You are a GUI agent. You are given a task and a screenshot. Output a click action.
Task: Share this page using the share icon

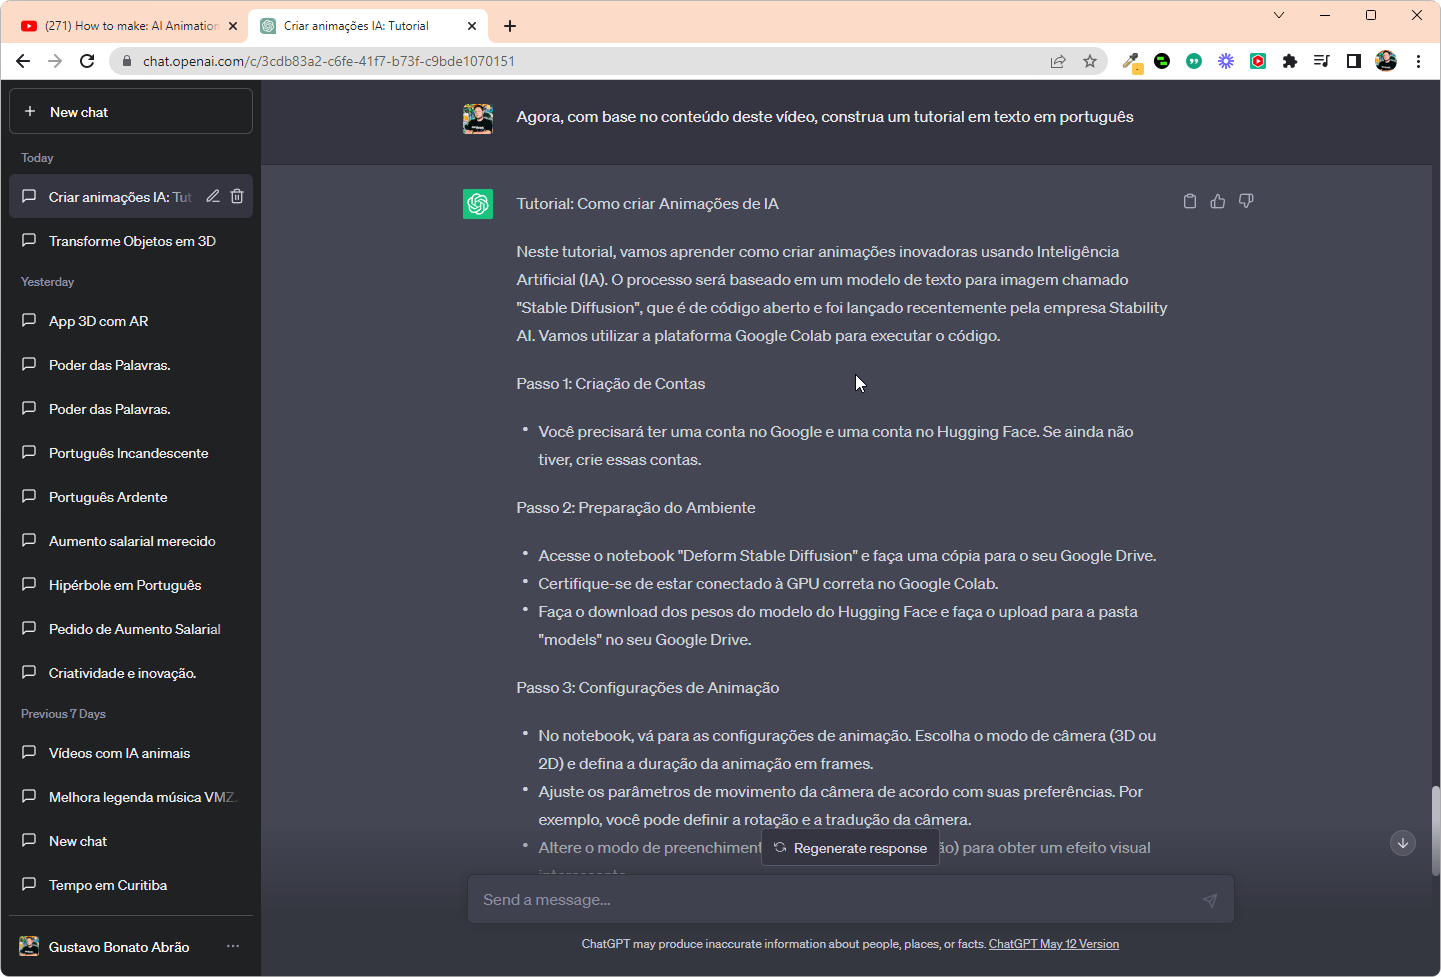(x=1058, y=61)
